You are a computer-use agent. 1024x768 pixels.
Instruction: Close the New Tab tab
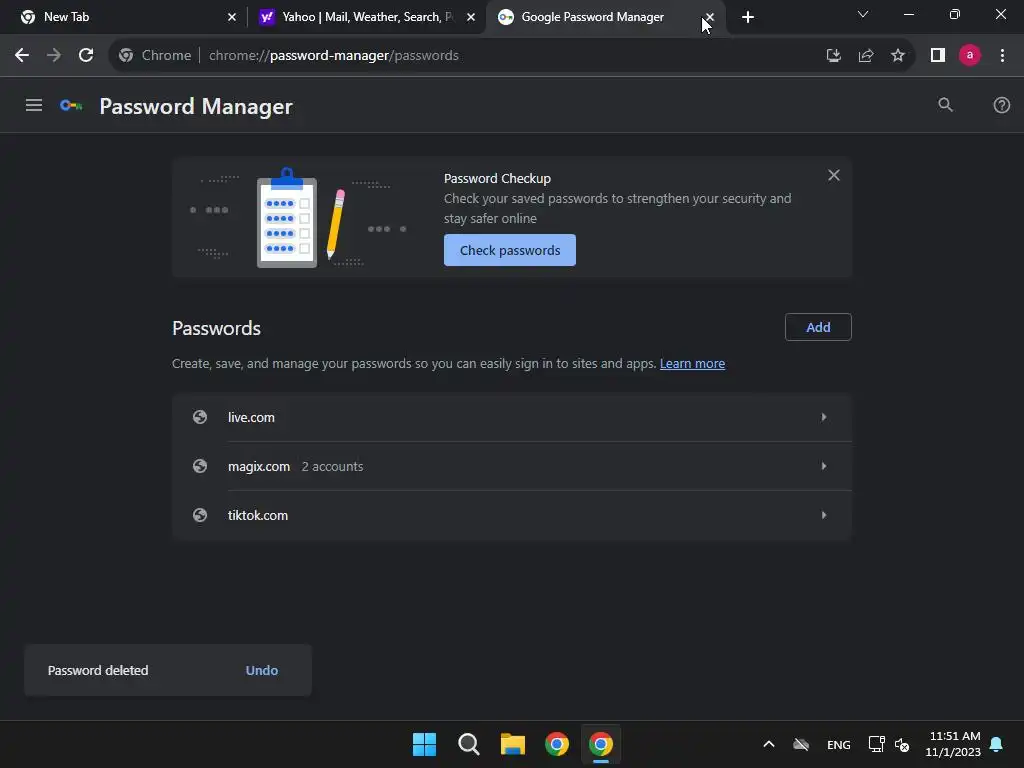click(x=232, y=17)
